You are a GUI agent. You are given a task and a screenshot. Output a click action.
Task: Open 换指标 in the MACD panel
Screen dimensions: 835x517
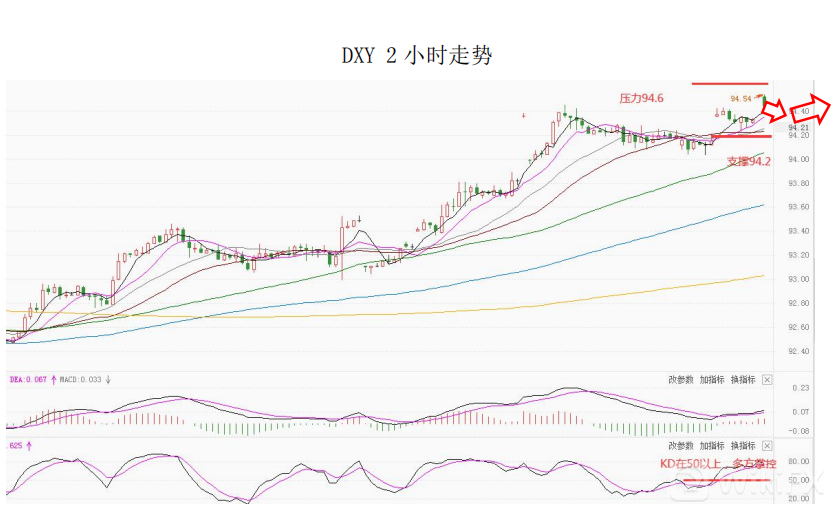tap(741, 380)
